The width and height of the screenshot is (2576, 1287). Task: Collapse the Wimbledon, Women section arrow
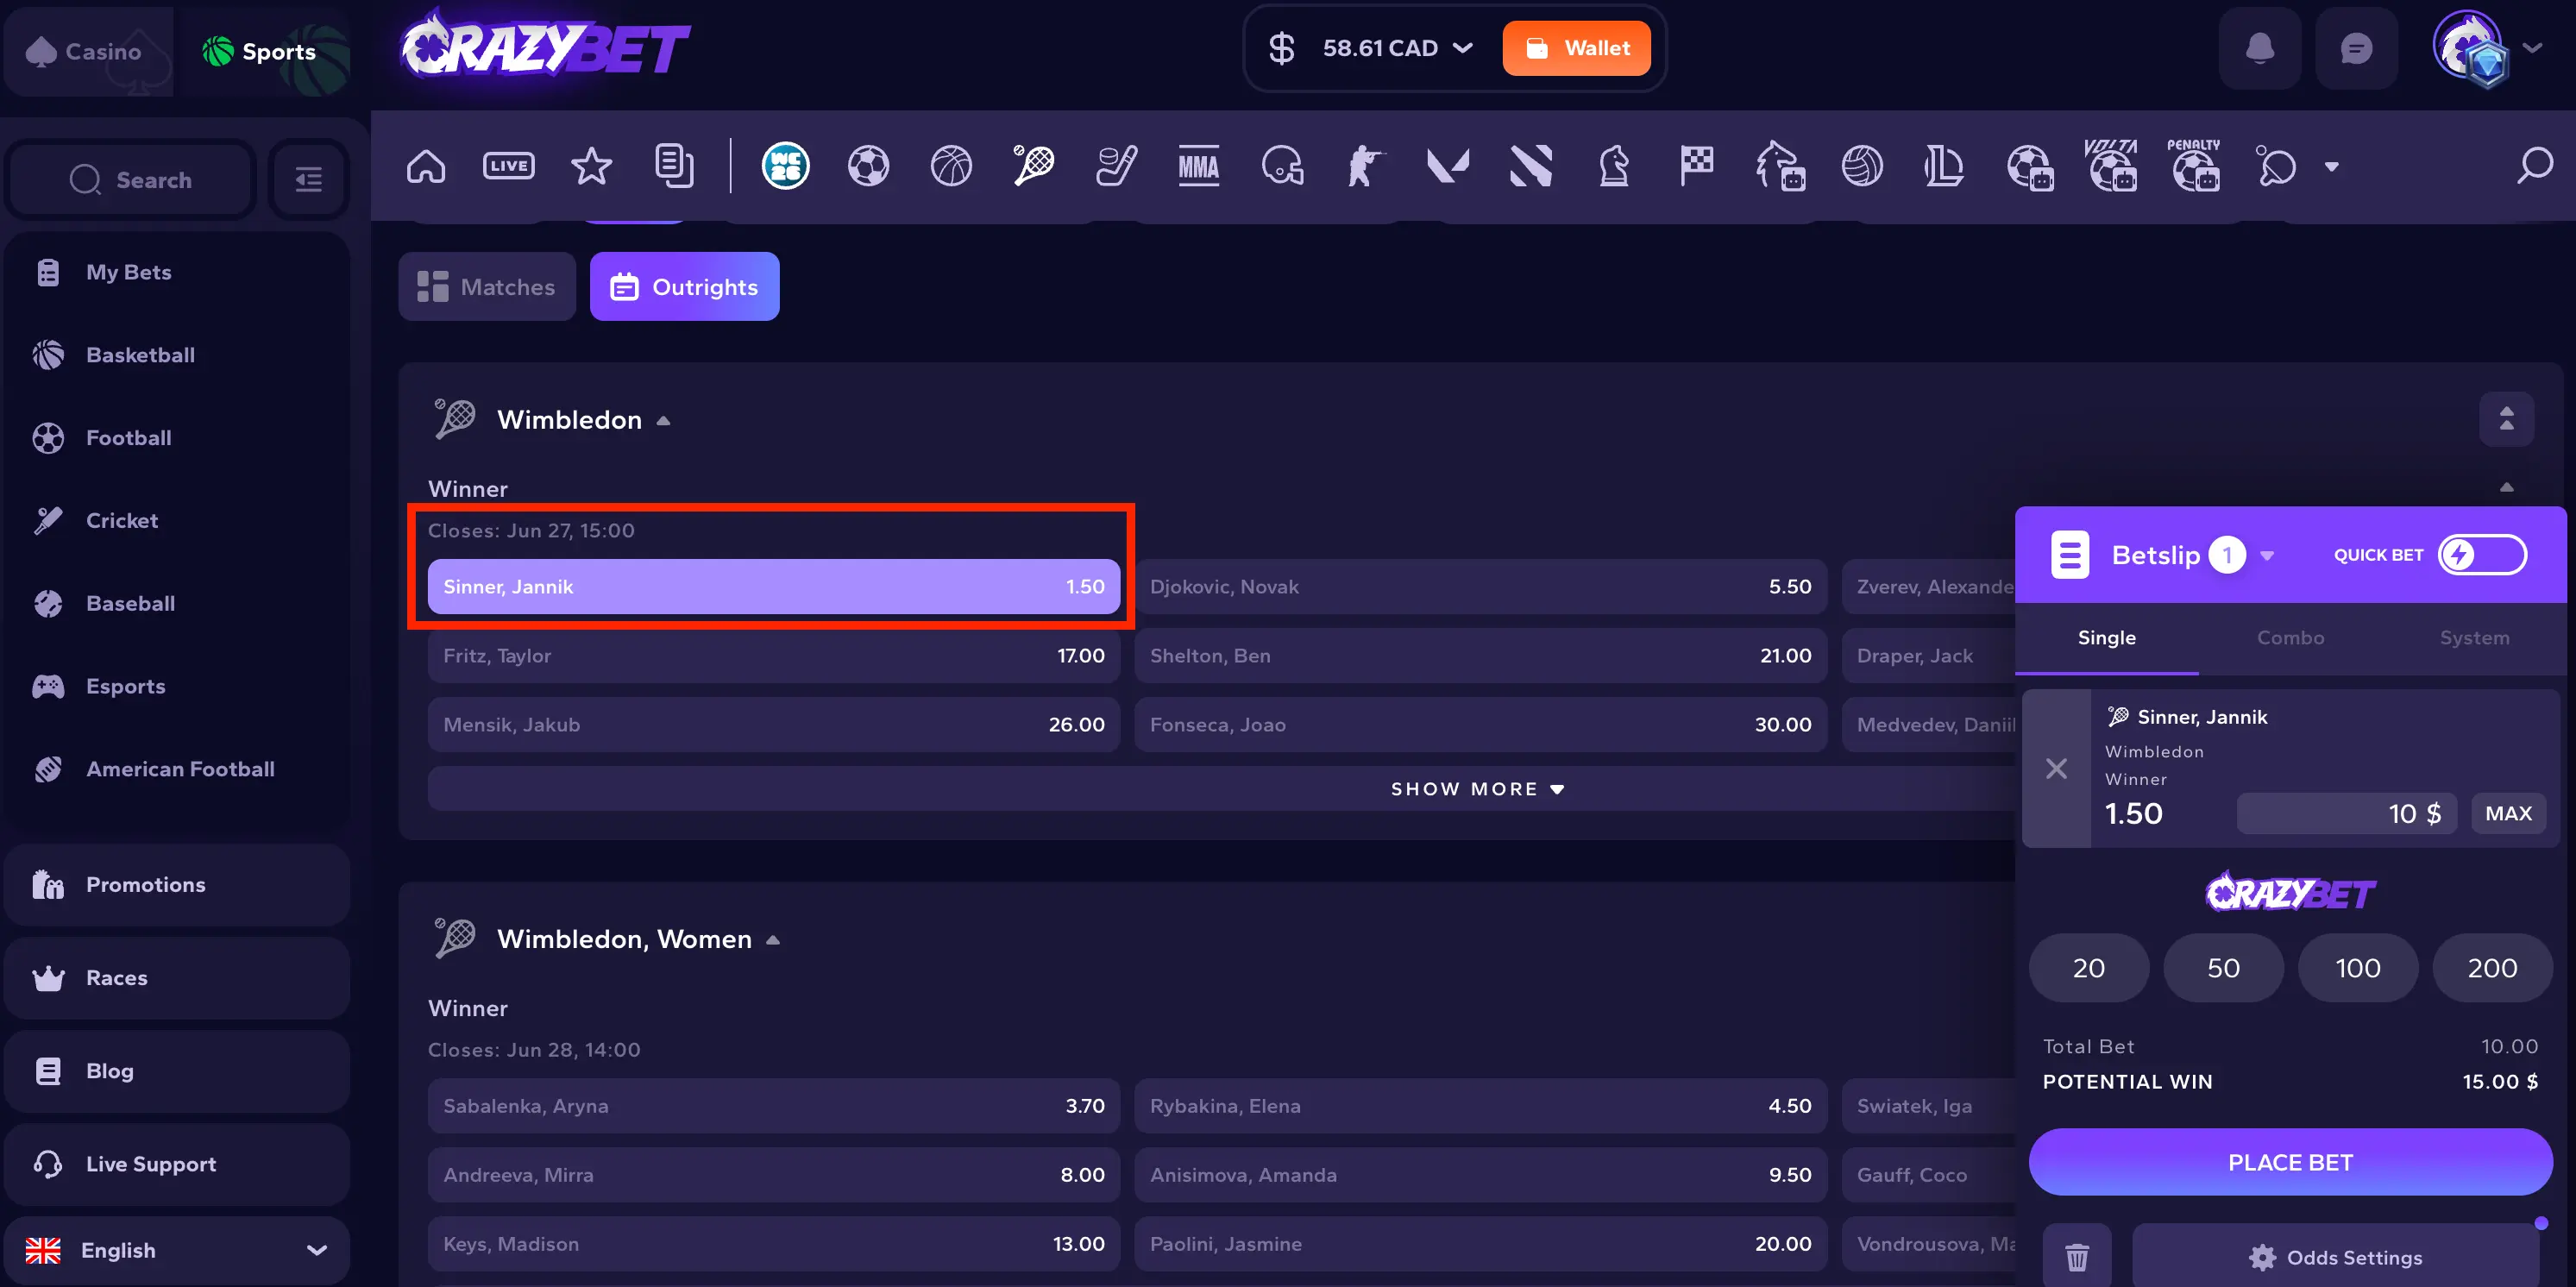[x=772, y=940]
